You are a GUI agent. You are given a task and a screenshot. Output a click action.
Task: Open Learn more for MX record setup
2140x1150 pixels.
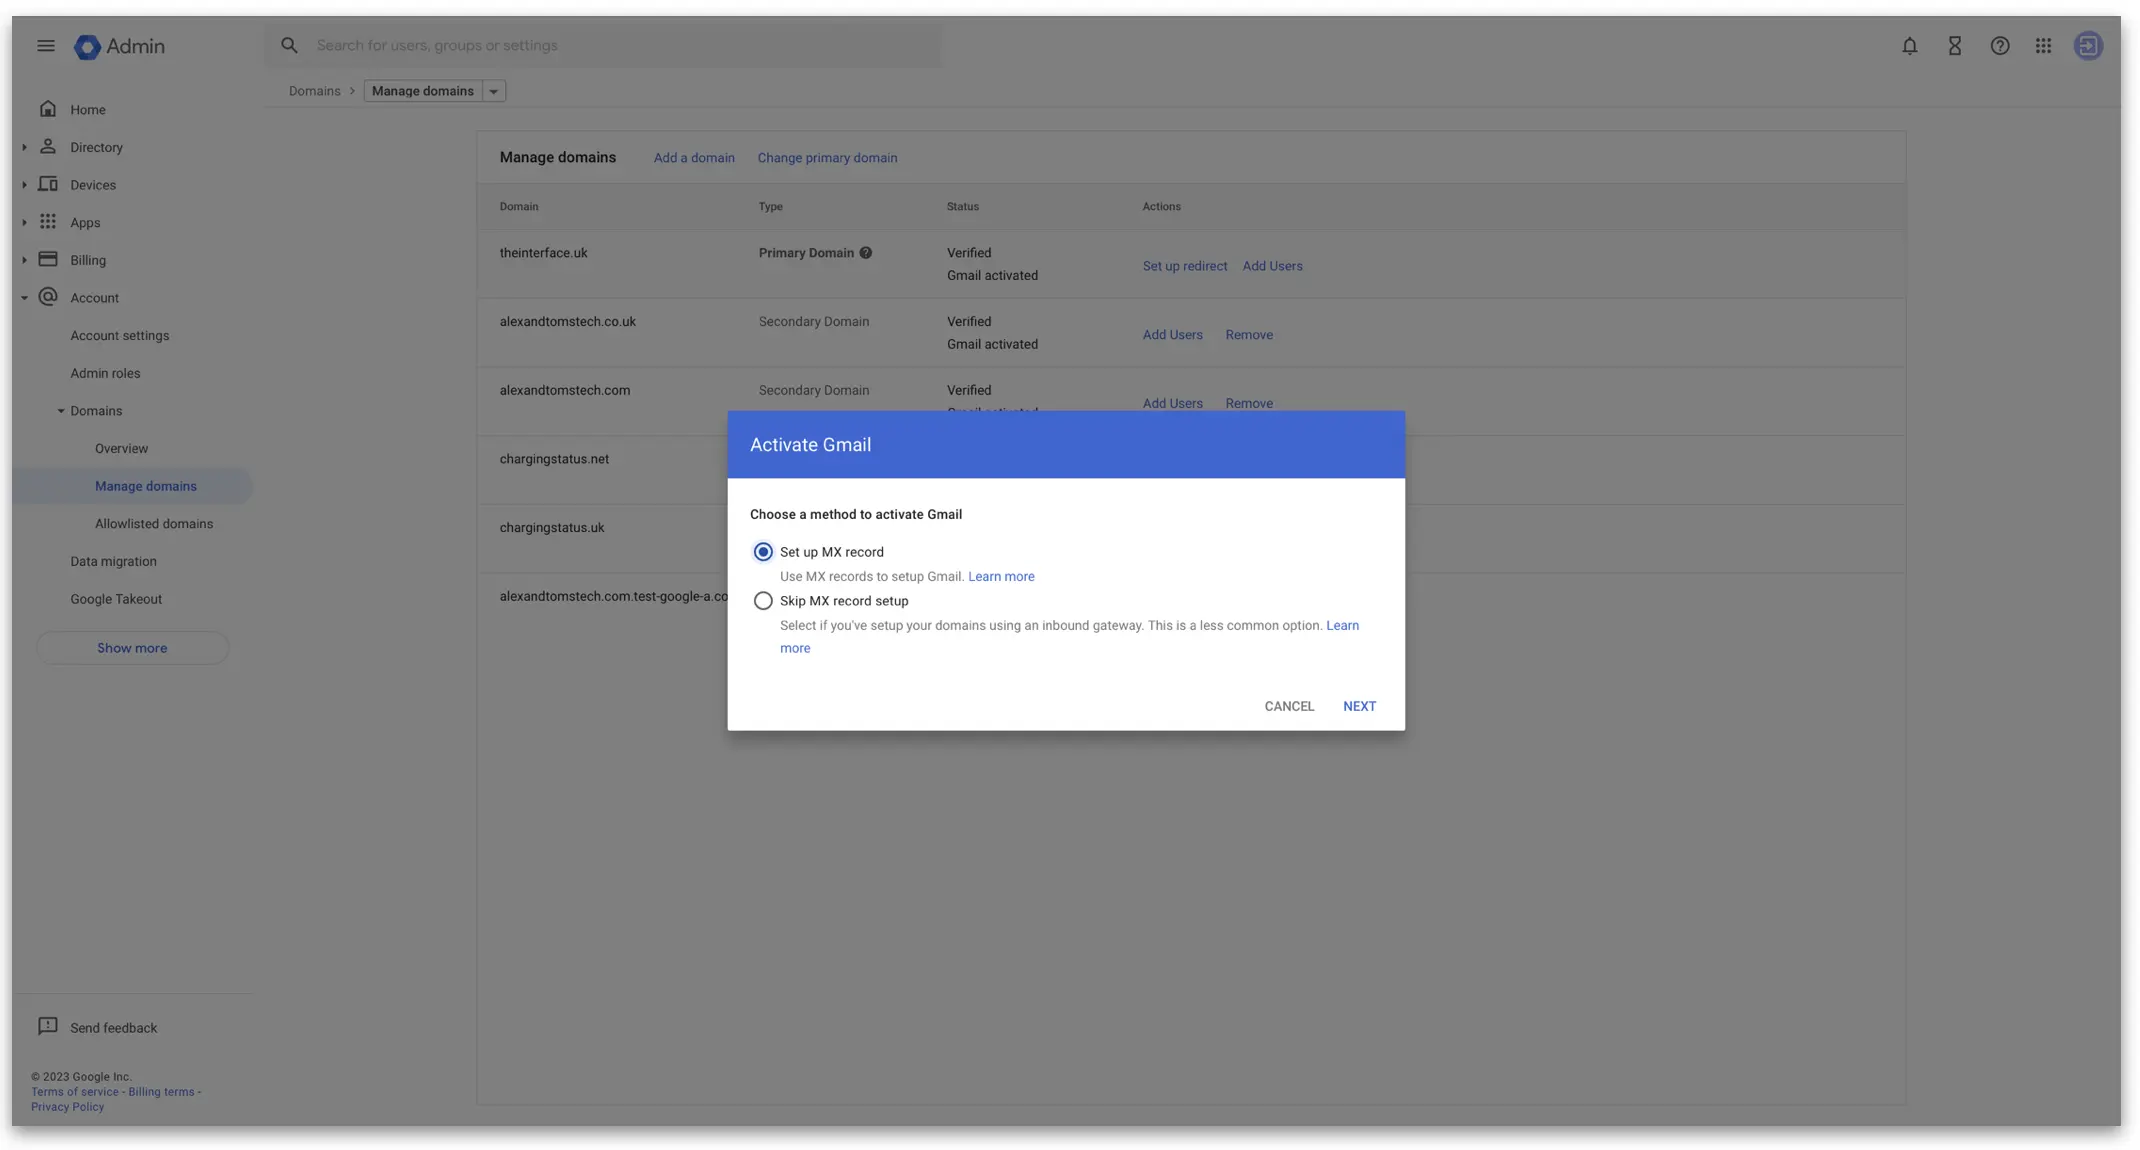point(1001,577)
